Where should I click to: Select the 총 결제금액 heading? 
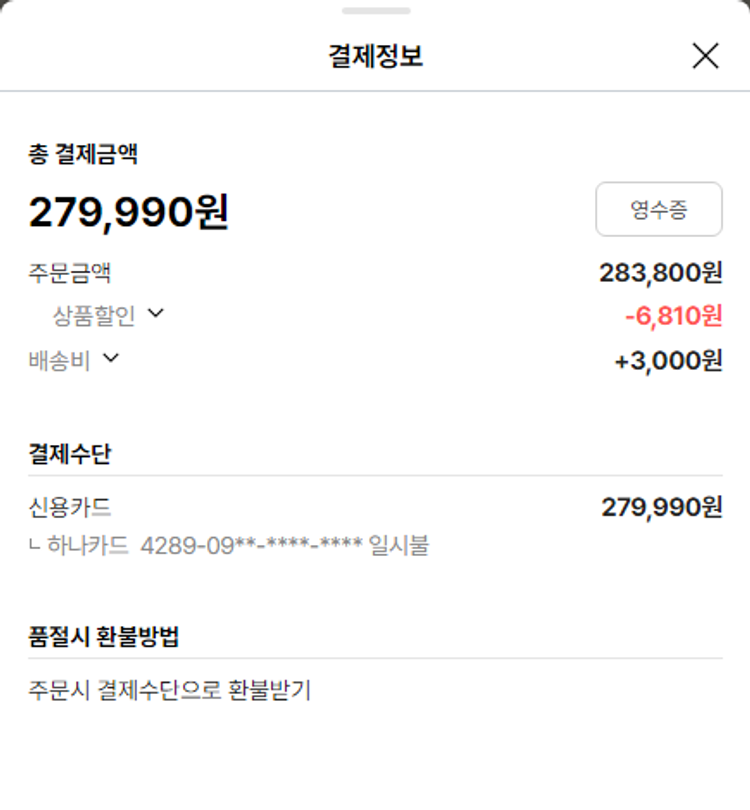click(83, 154)
